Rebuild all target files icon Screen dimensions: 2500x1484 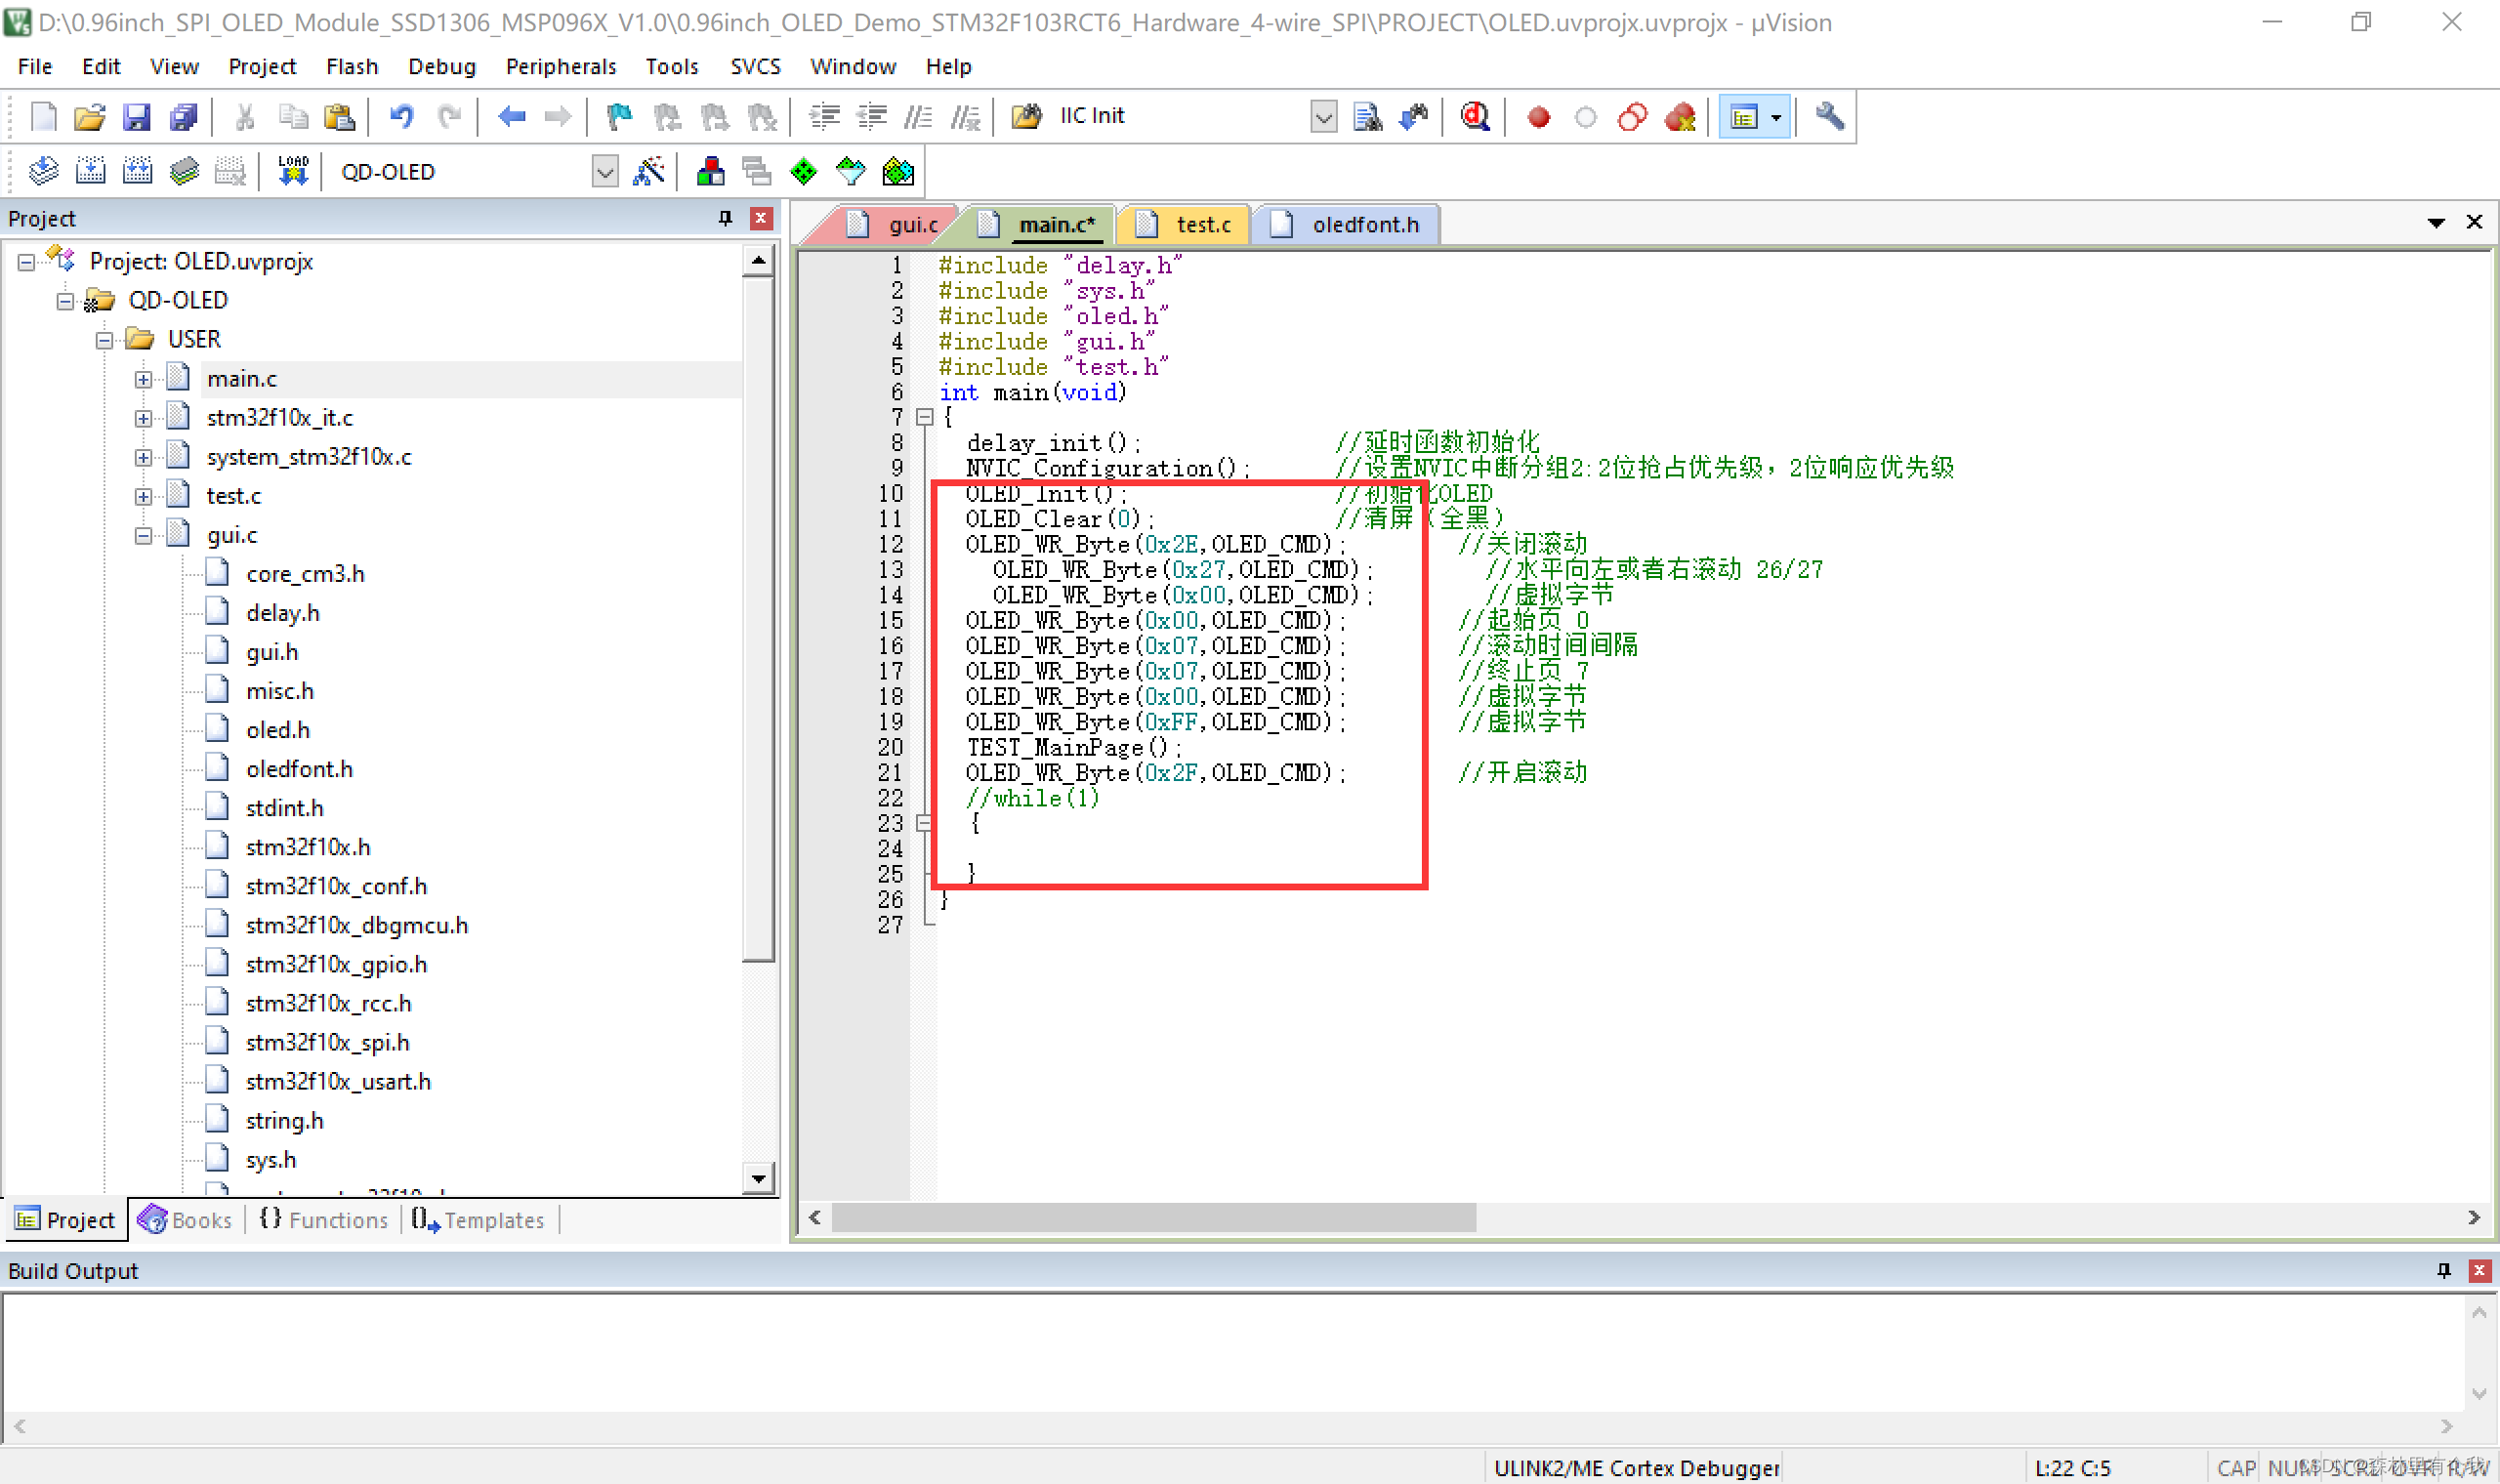(x=137, y=172)
